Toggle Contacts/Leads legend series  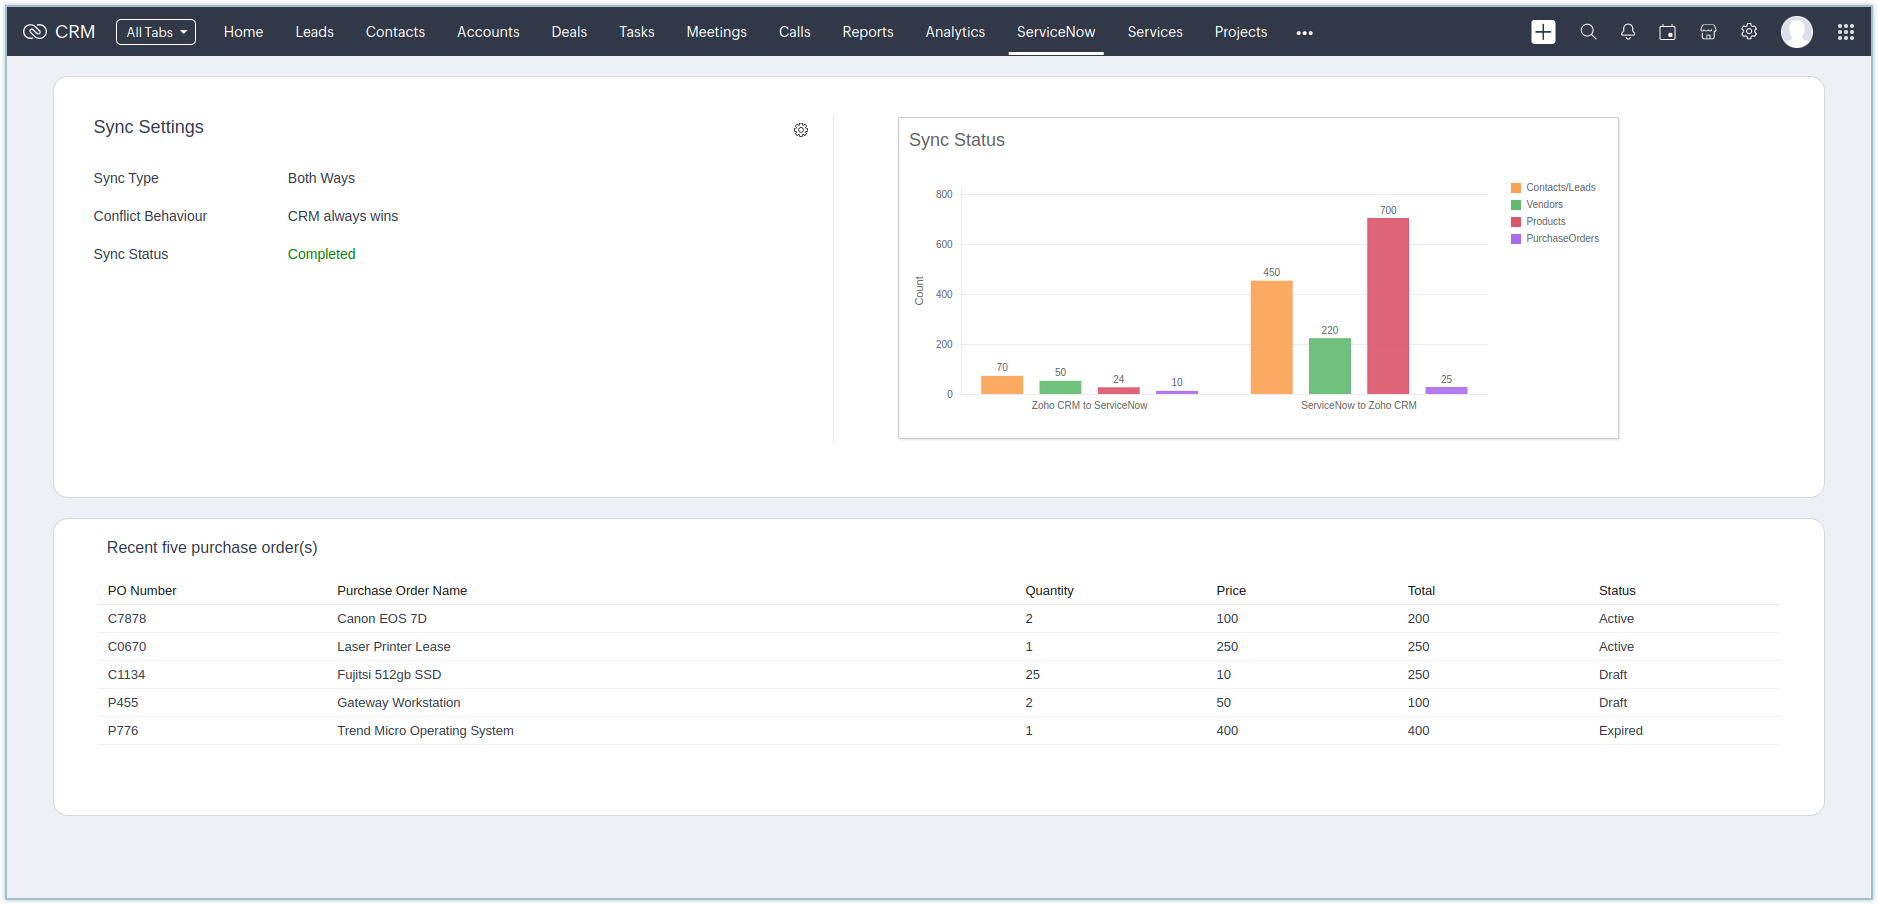point(1560,188)
